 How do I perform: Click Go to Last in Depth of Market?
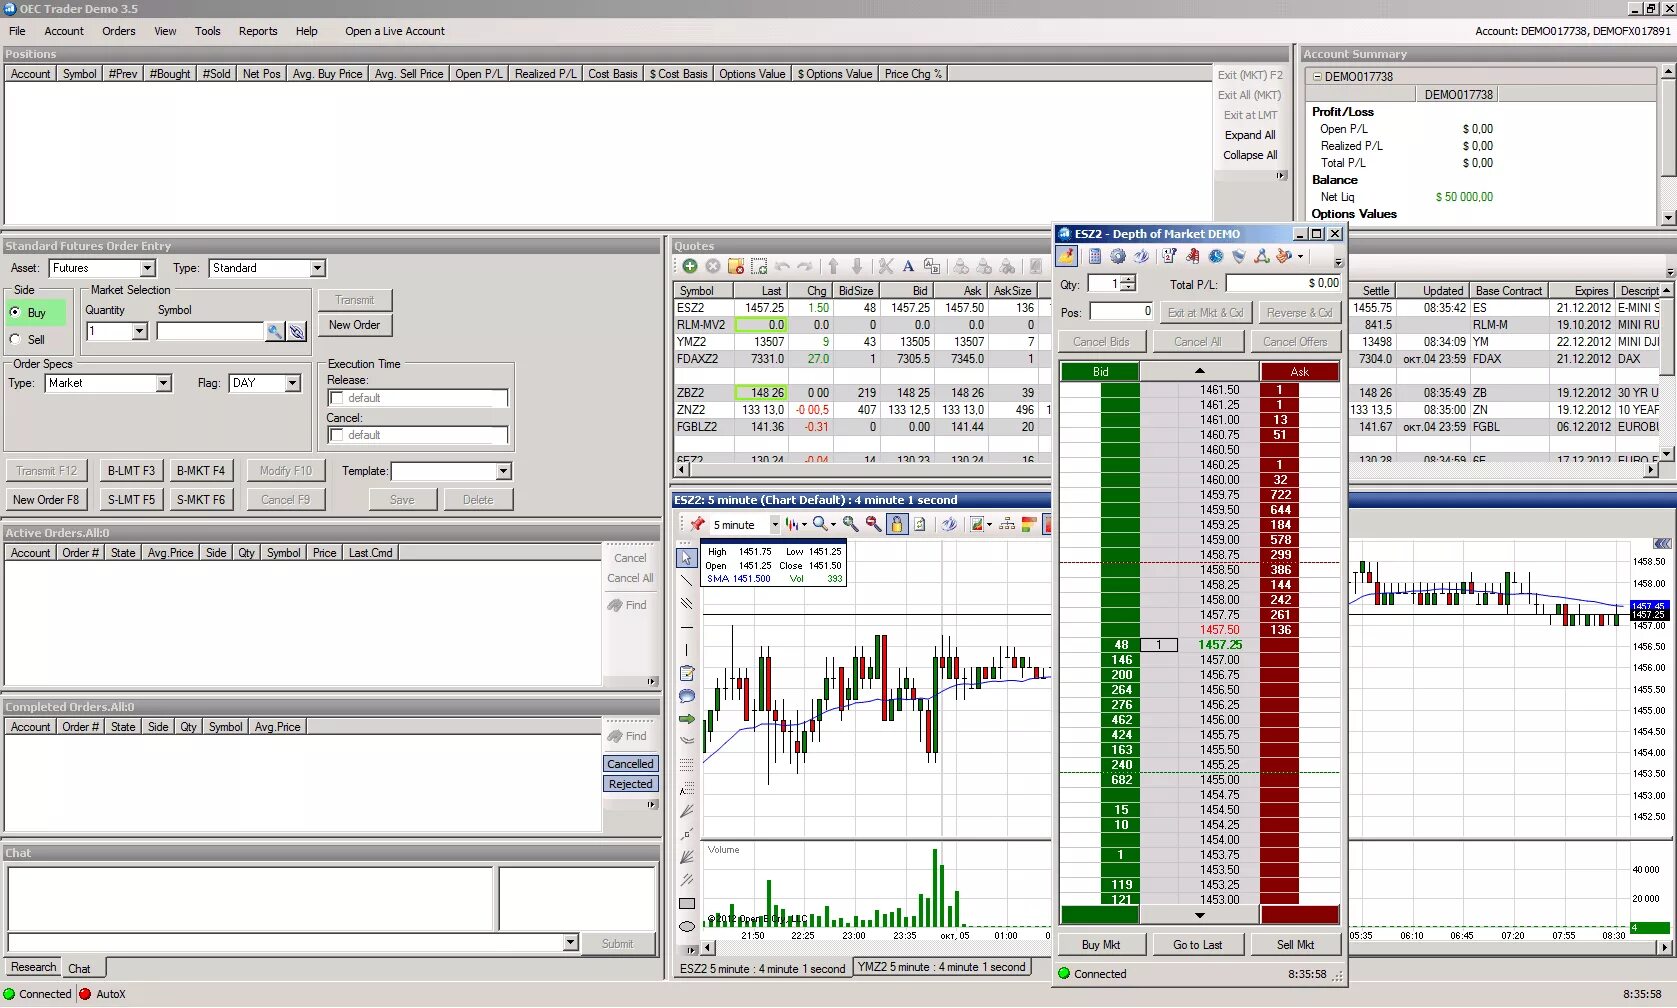click(1198, 945)
